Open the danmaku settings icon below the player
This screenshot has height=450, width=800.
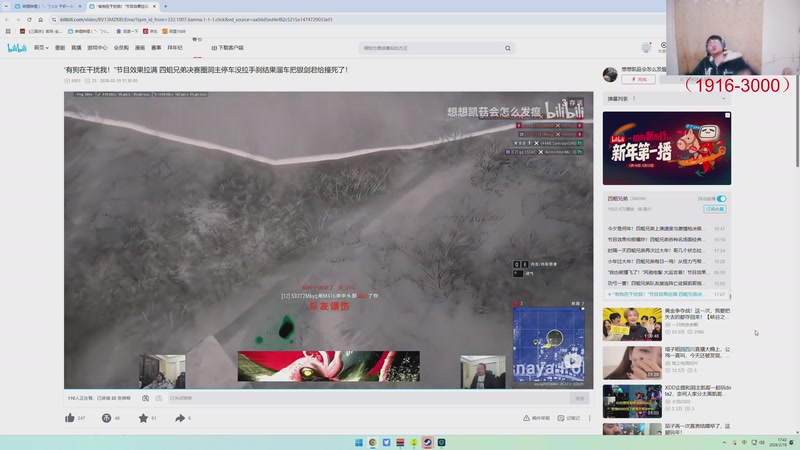(159, 398)
